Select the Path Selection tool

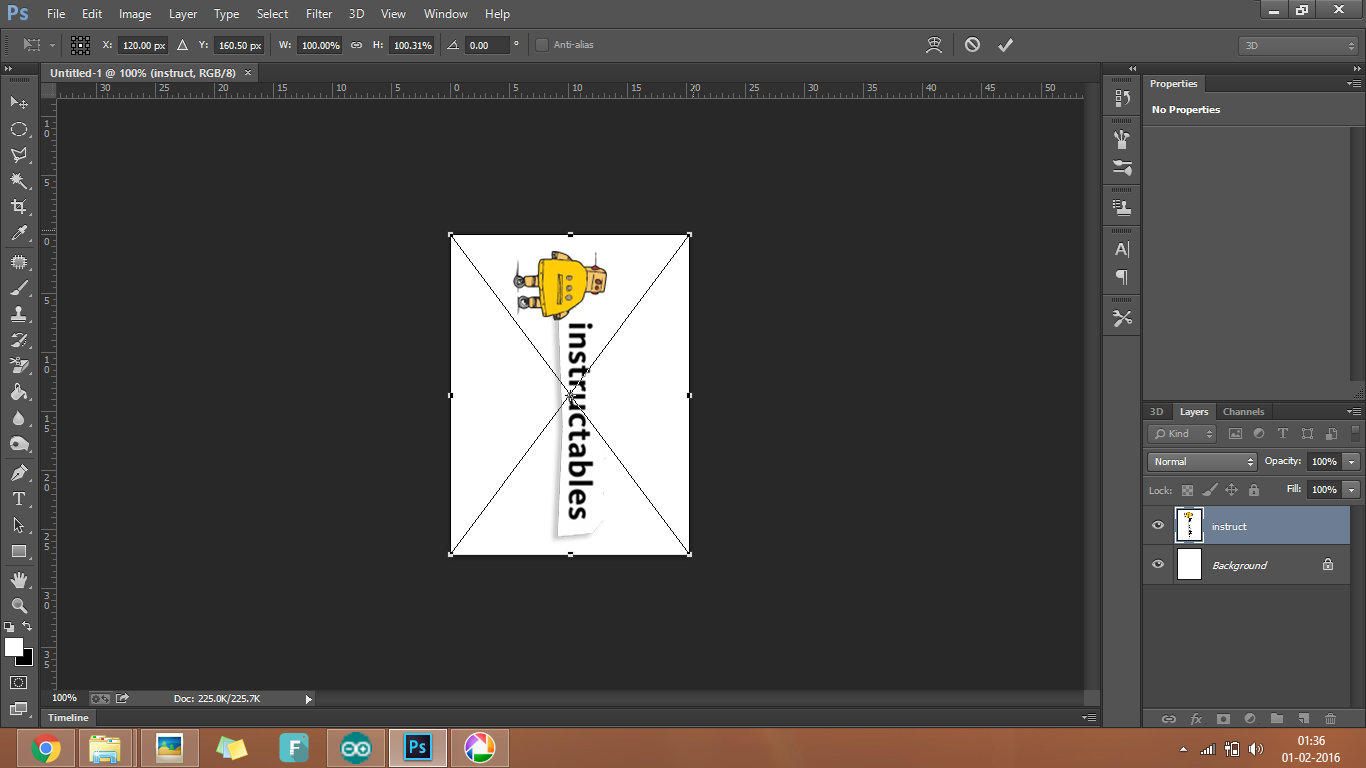[x=19, y=525]
